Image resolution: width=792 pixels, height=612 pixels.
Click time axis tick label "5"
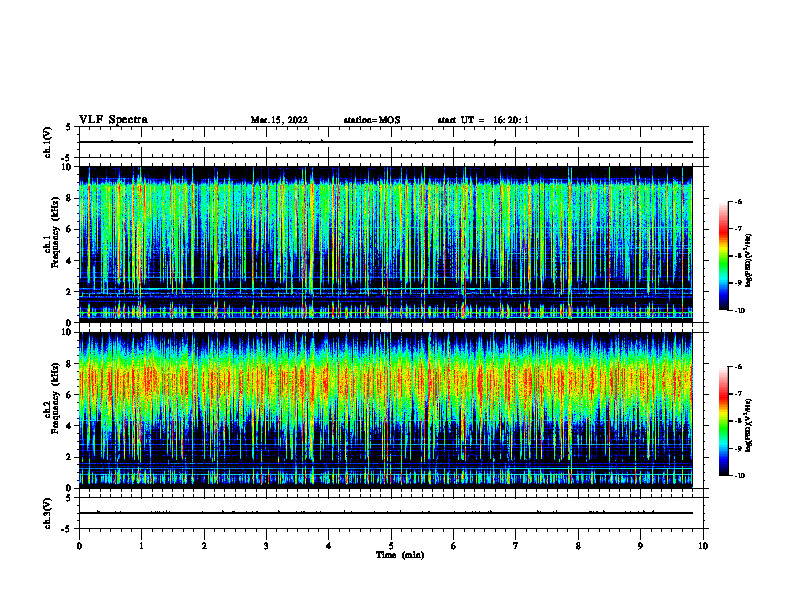point(391,546)
